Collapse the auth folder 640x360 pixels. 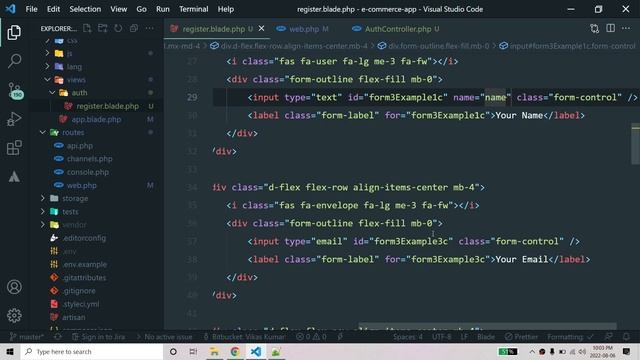point(52,93)
